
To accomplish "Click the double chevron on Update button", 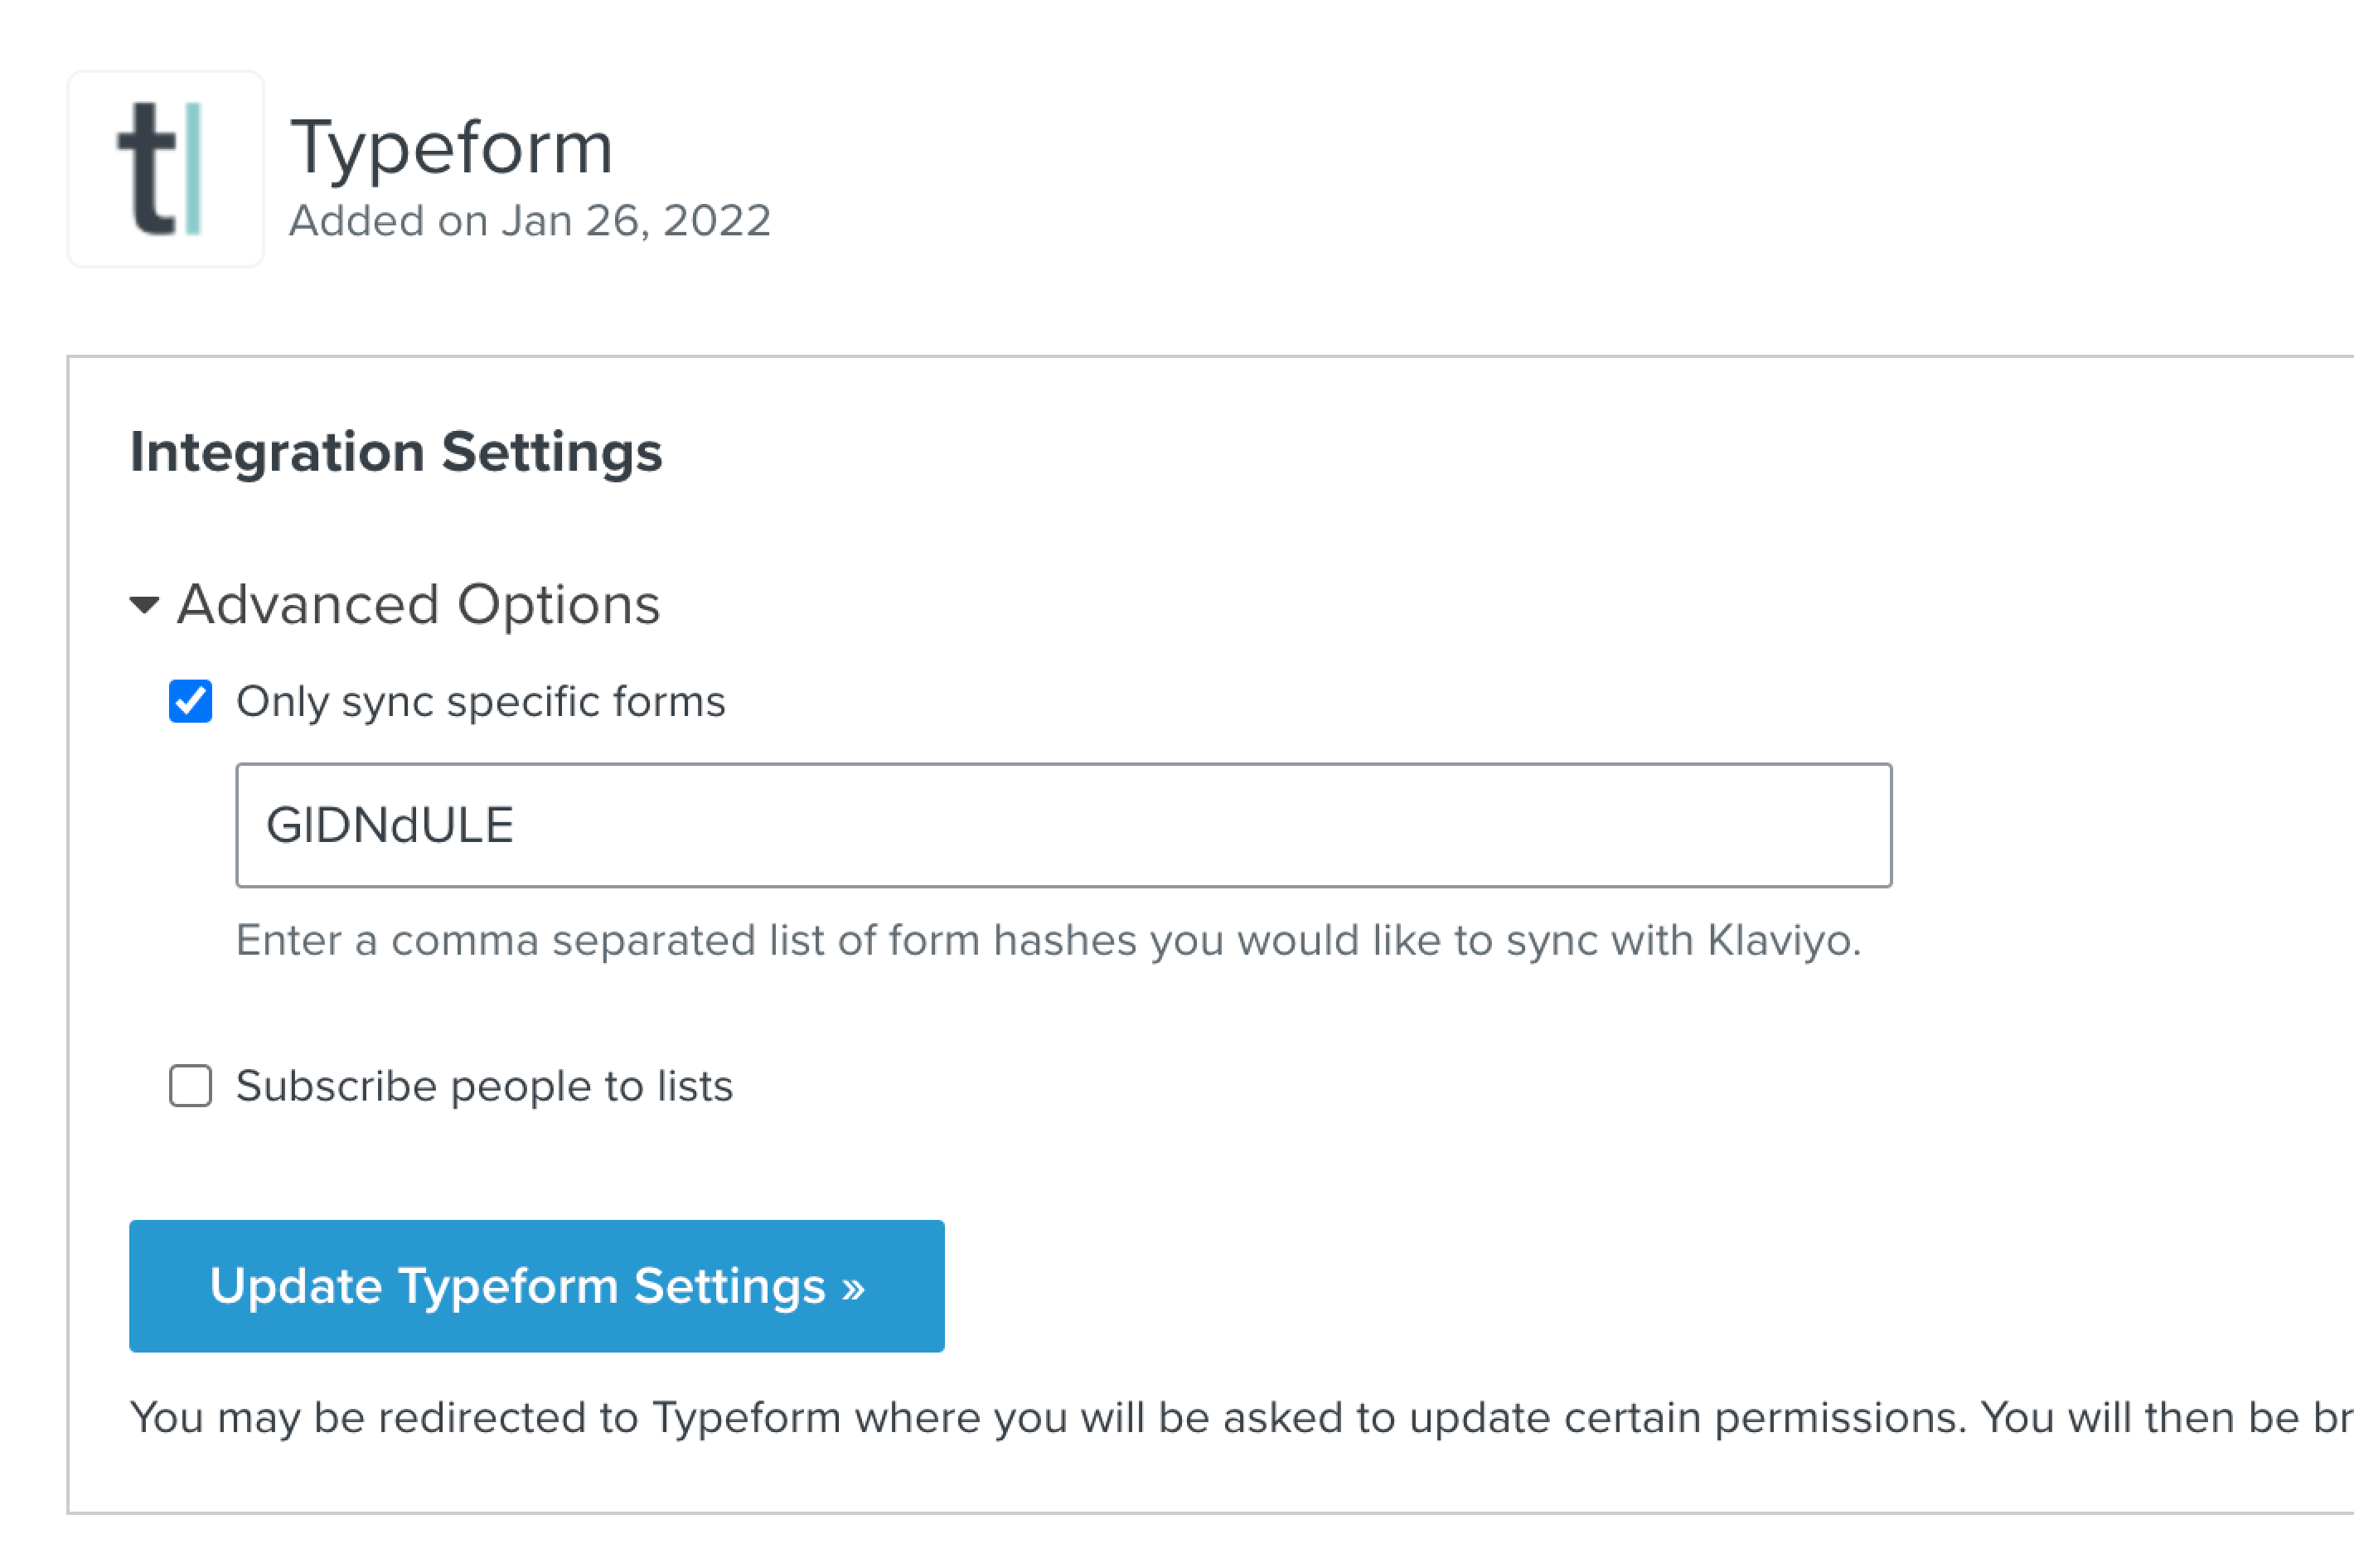I will pyautogui.click(x=853, y=1288).
